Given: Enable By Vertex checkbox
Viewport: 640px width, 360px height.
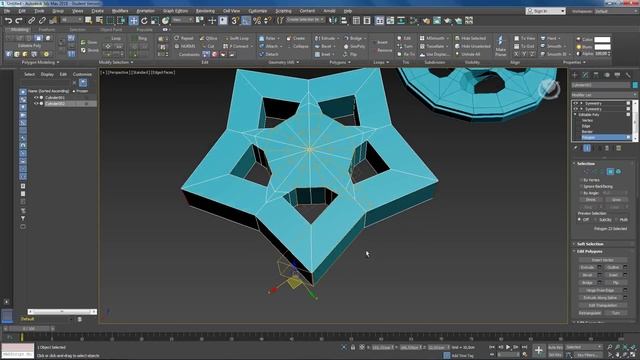Looking at the screenshot, I should coord(581,180).
